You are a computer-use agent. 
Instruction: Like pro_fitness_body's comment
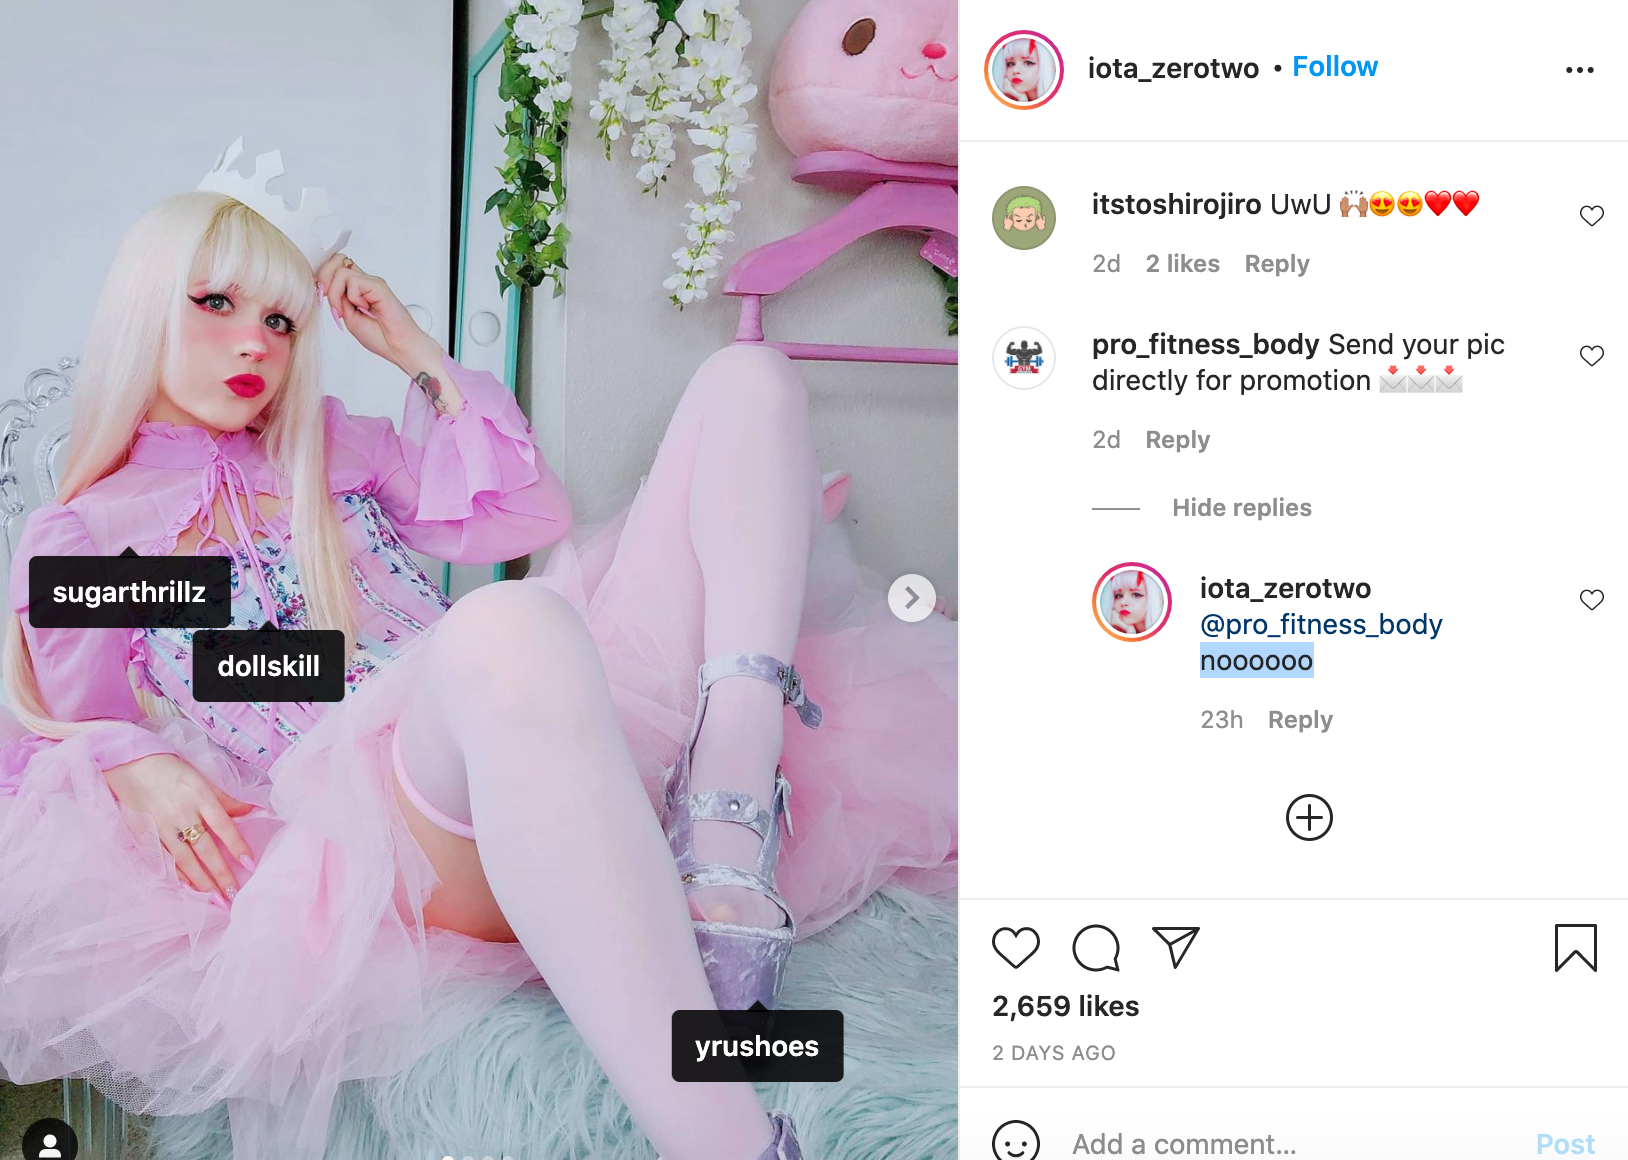click(1592, 355)
